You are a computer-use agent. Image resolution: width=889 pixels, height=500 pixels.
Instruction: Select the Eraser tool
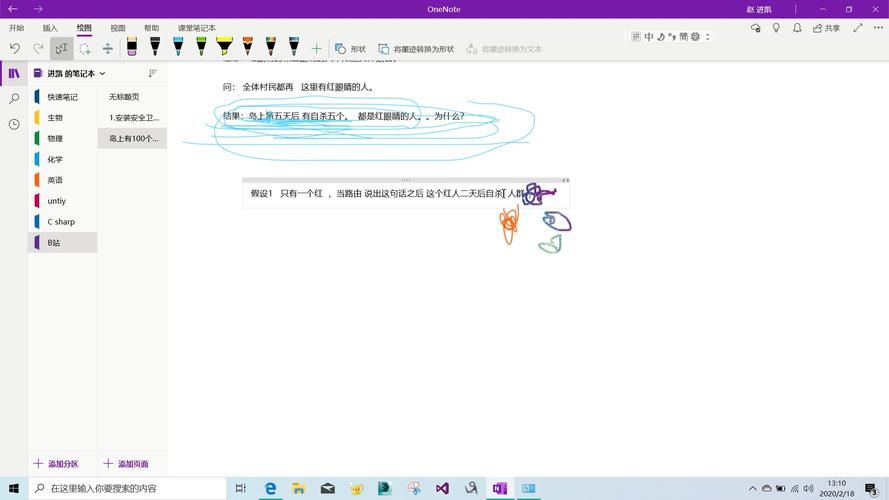pyautogui.click(x=132, y=46)
